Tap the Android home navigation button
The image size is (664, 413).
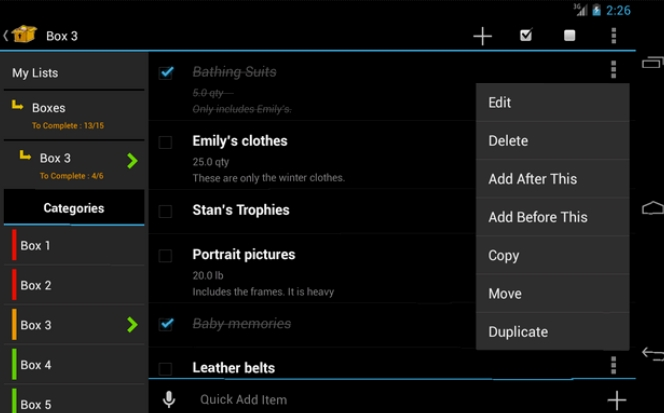653,208
